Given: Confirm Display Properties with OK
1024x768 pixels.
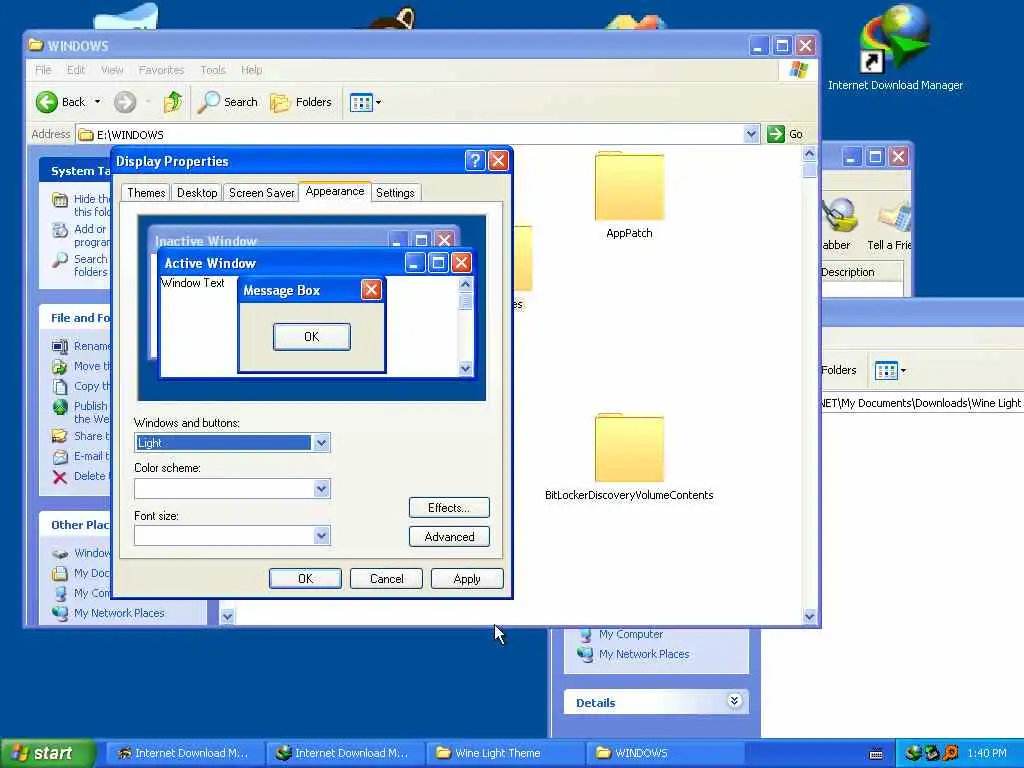Looking at the screenshot, I should coord(305,579).
